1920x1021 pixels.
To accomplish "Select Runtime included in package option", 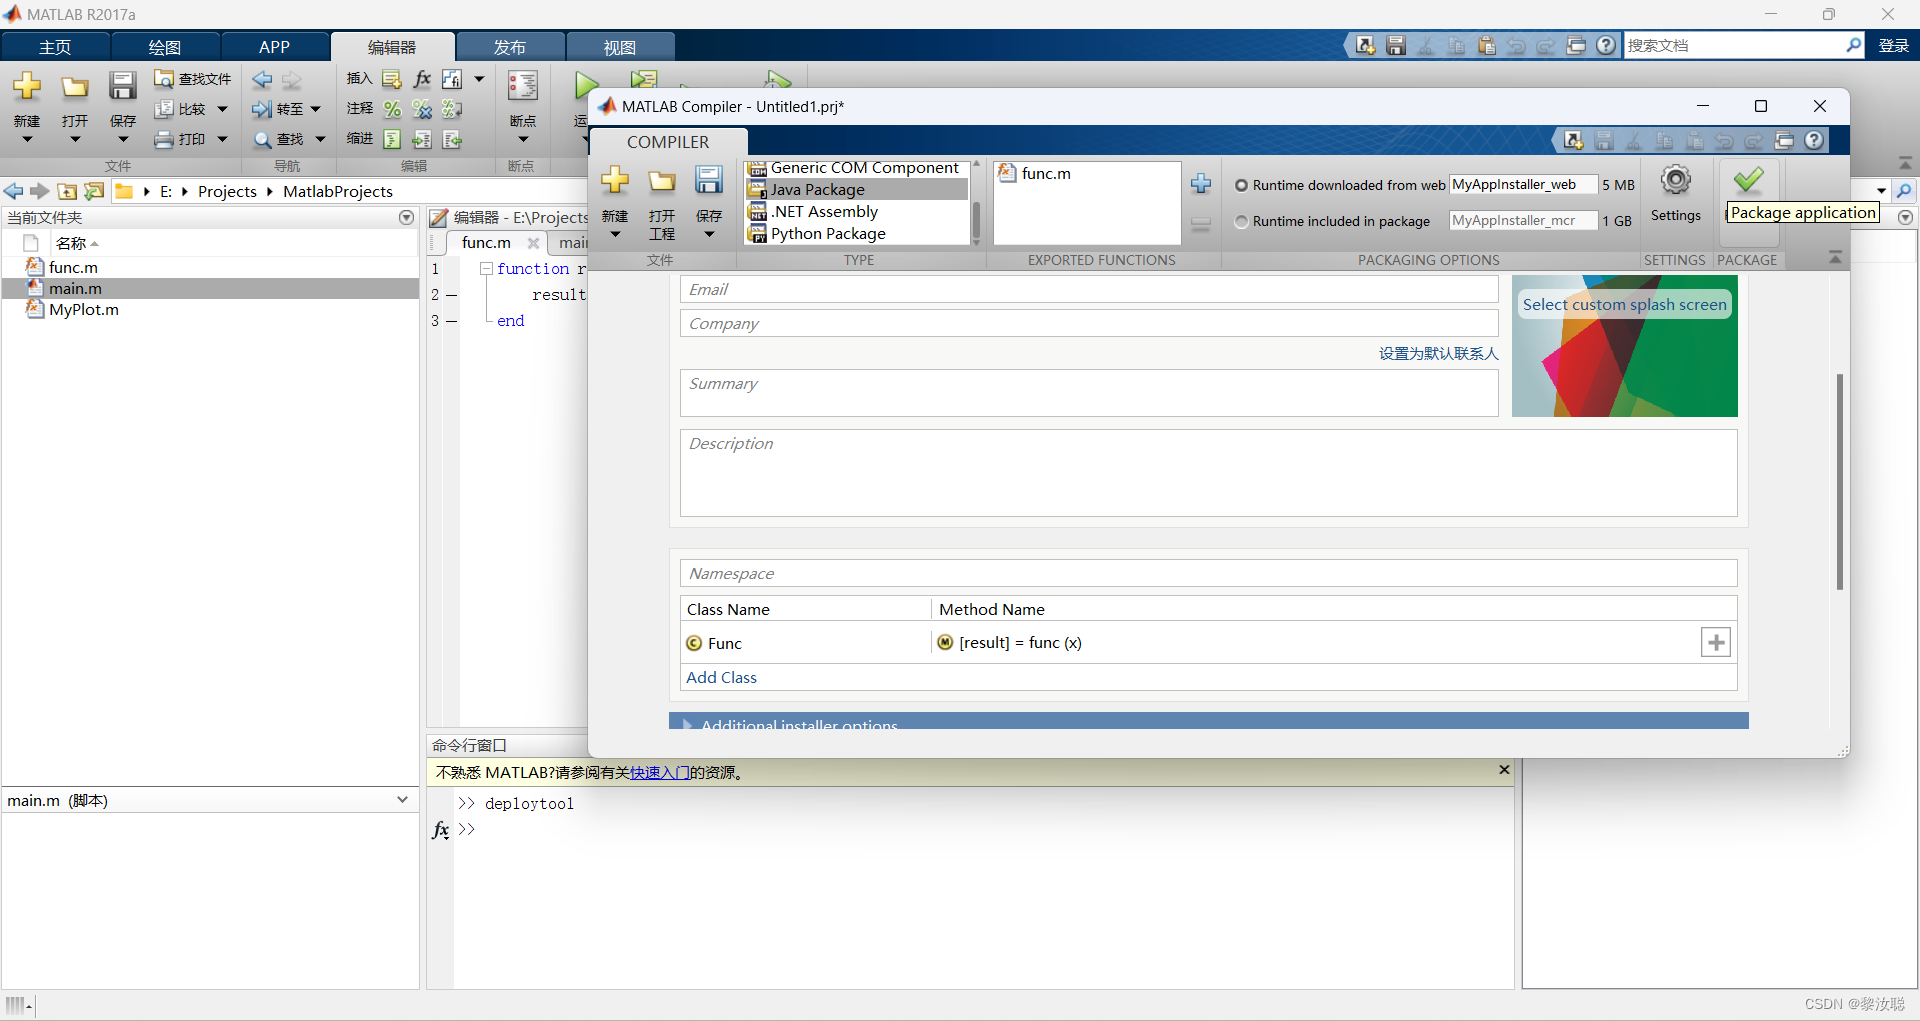I will pos(1241,221).
